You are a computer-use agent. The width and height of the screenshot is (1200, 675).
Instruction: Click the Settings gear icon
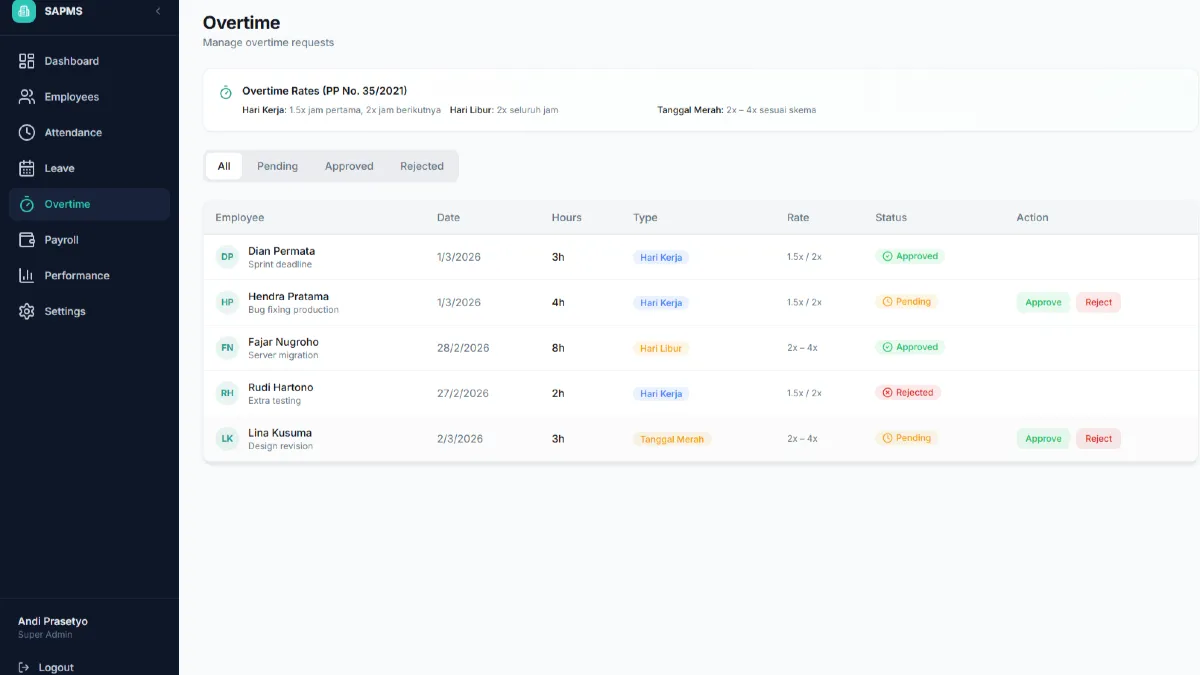pos(27,311)
